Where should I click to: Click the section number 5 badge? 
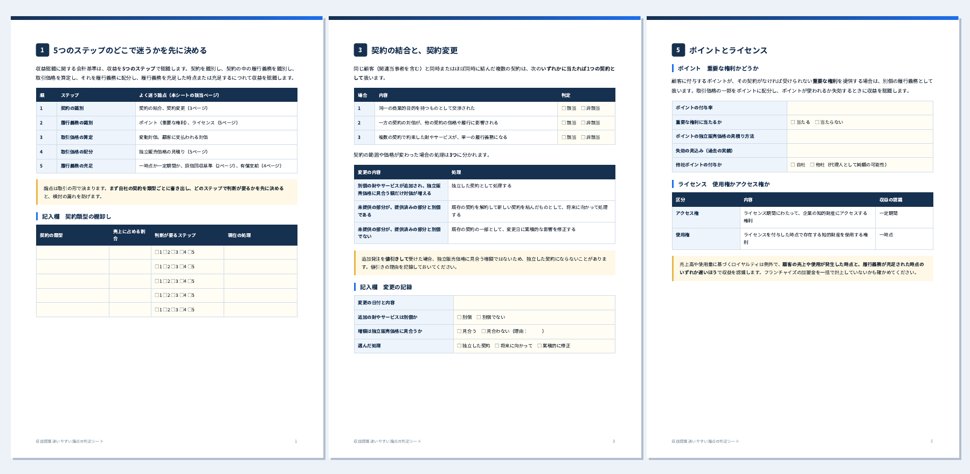678,50
